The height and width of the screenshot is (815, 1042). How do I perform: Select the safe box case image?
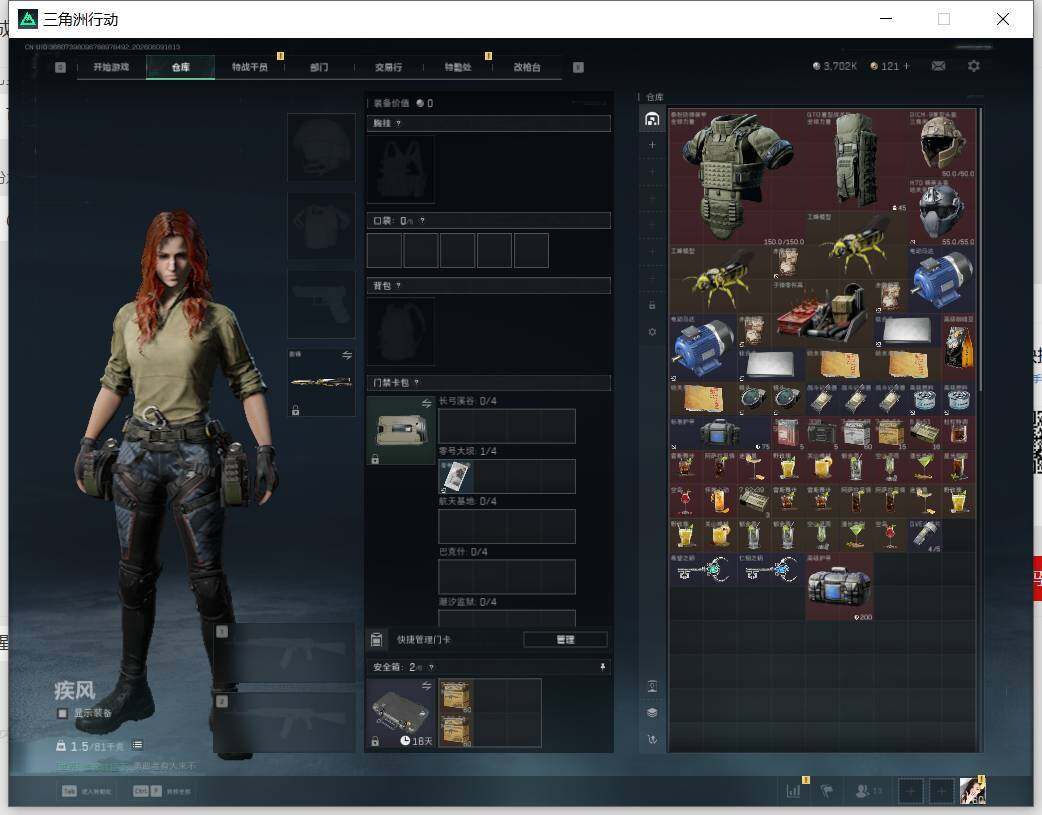coord(401,713)
